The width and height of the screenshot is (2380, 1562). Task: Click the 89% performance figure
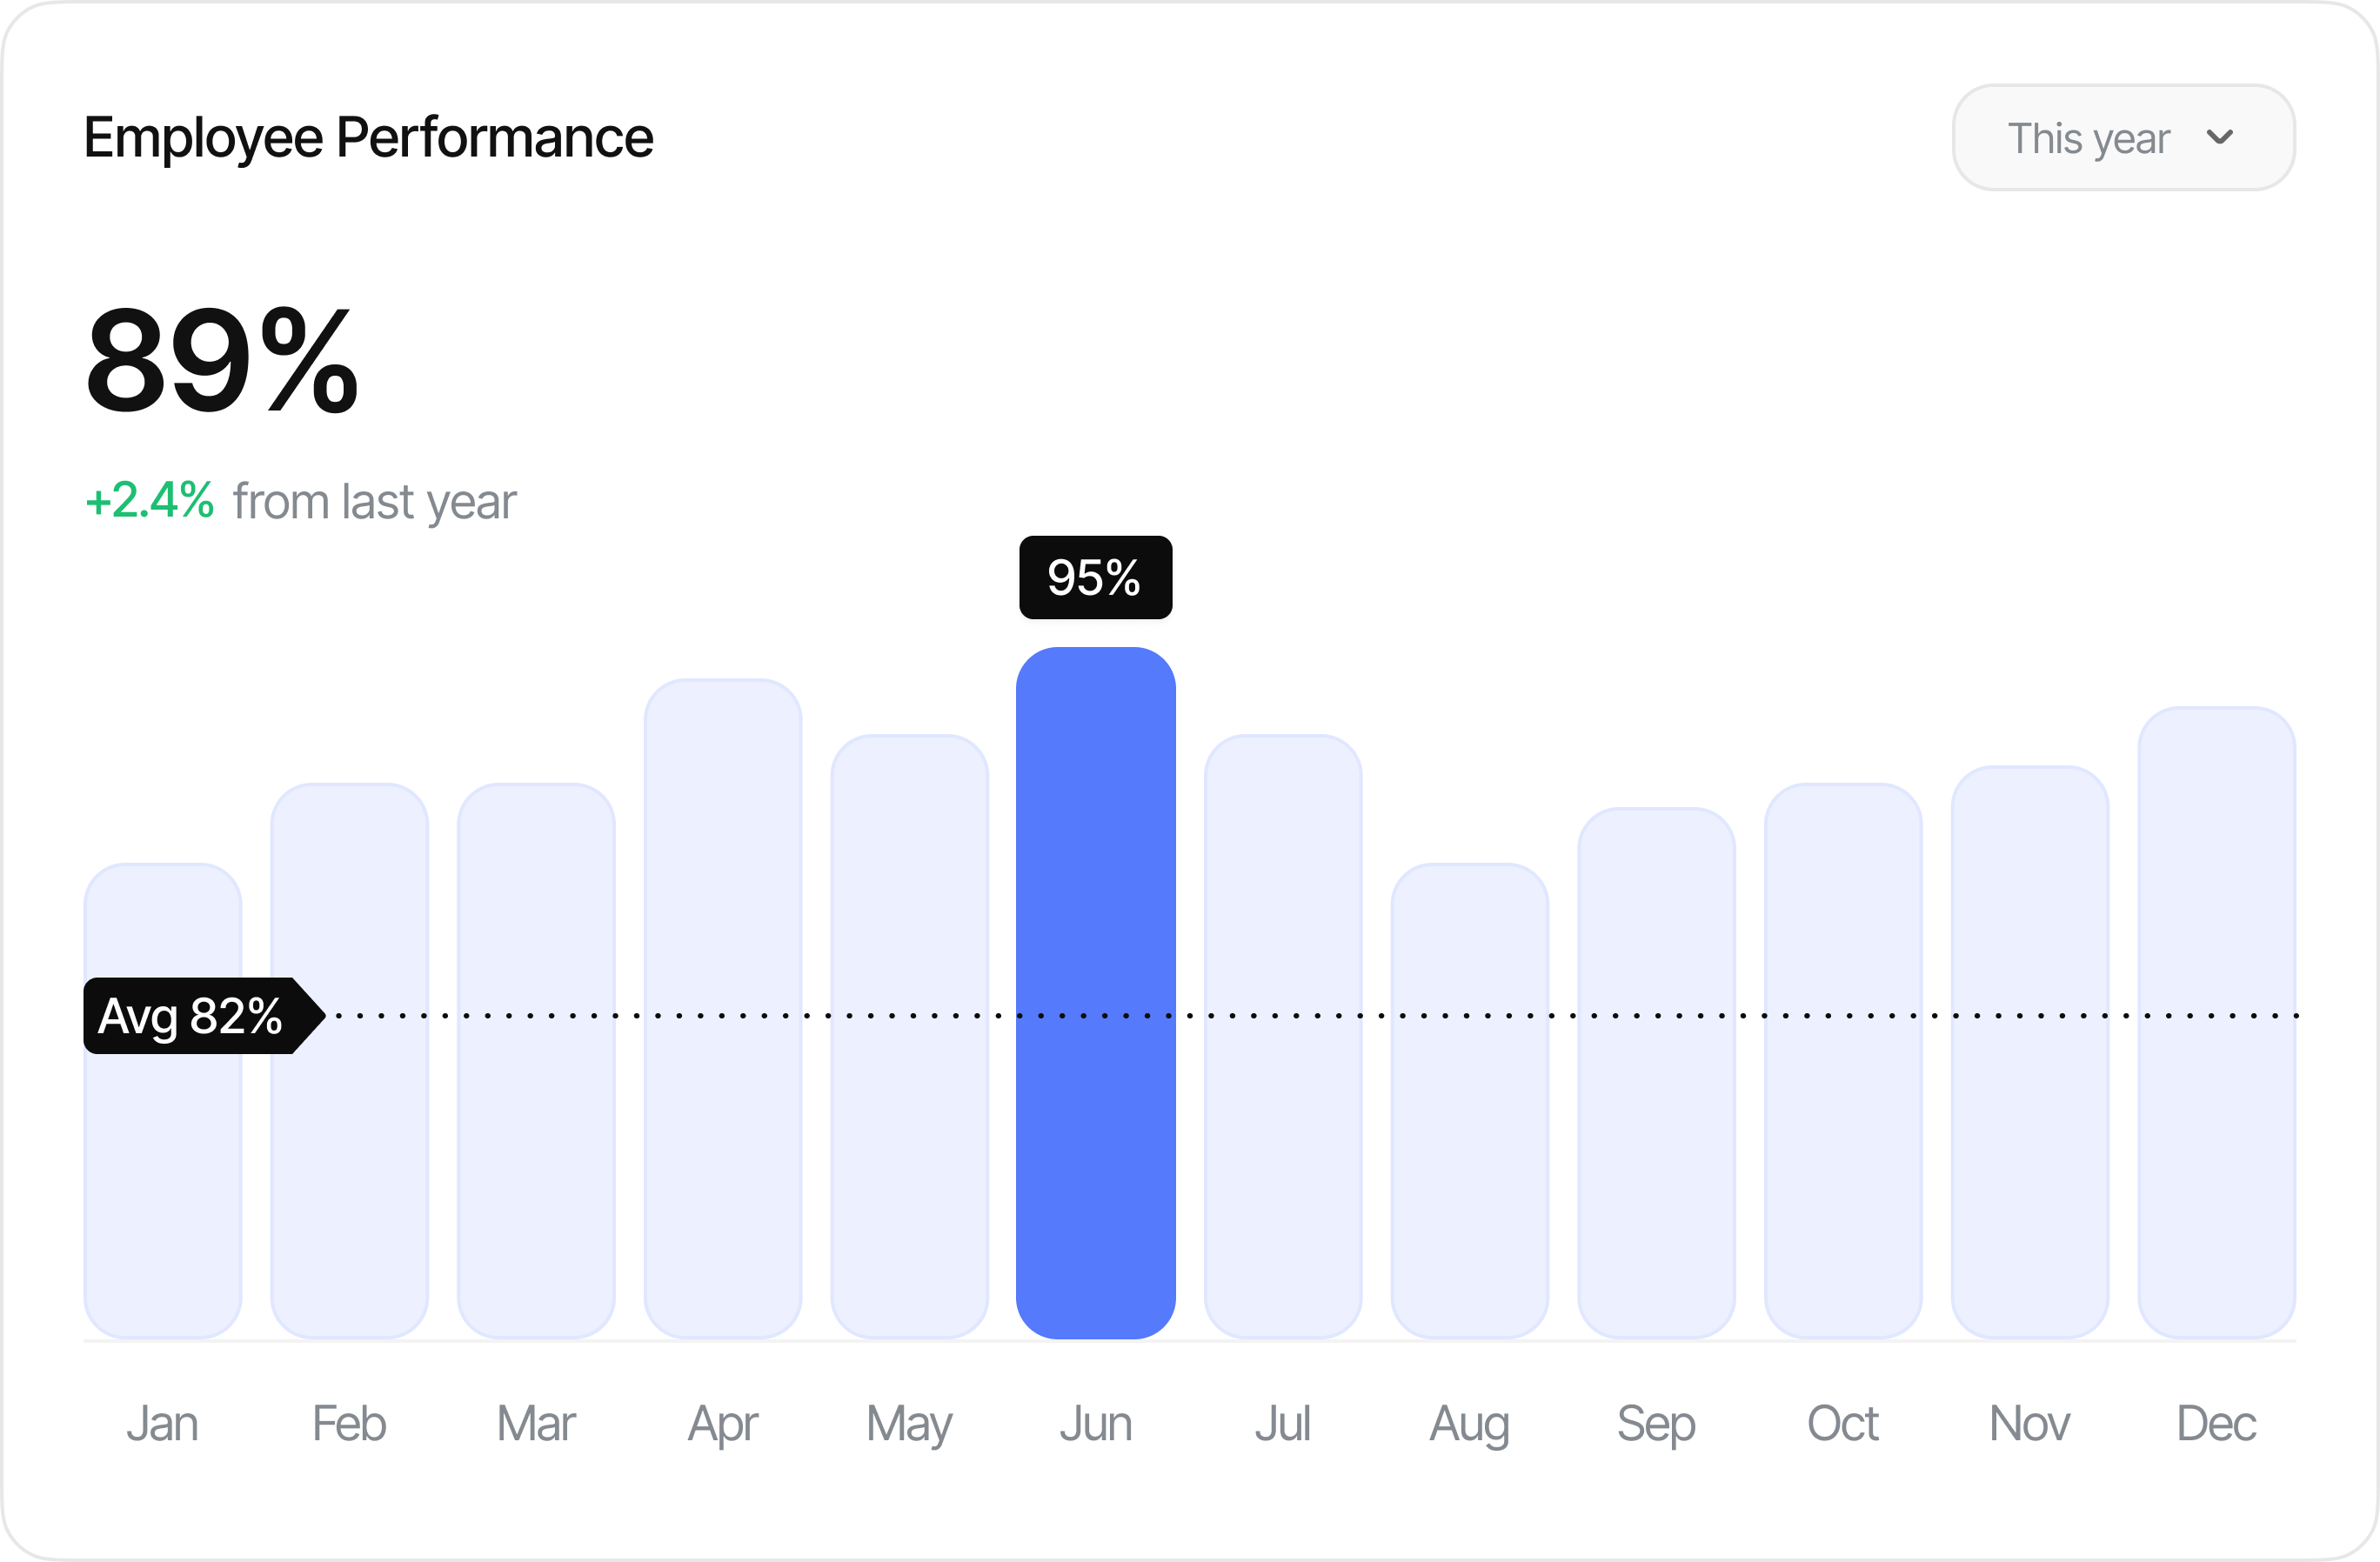pos(221,360)
